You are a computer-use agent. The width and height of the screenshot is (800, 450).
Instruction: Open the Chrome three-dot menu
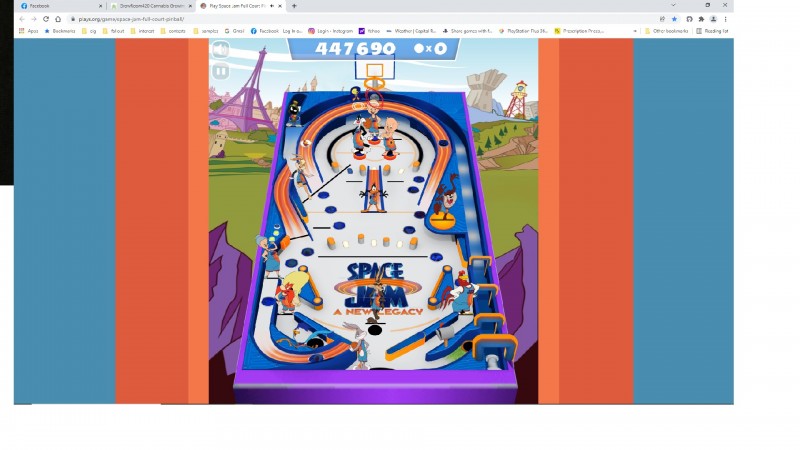click(726, 19)
